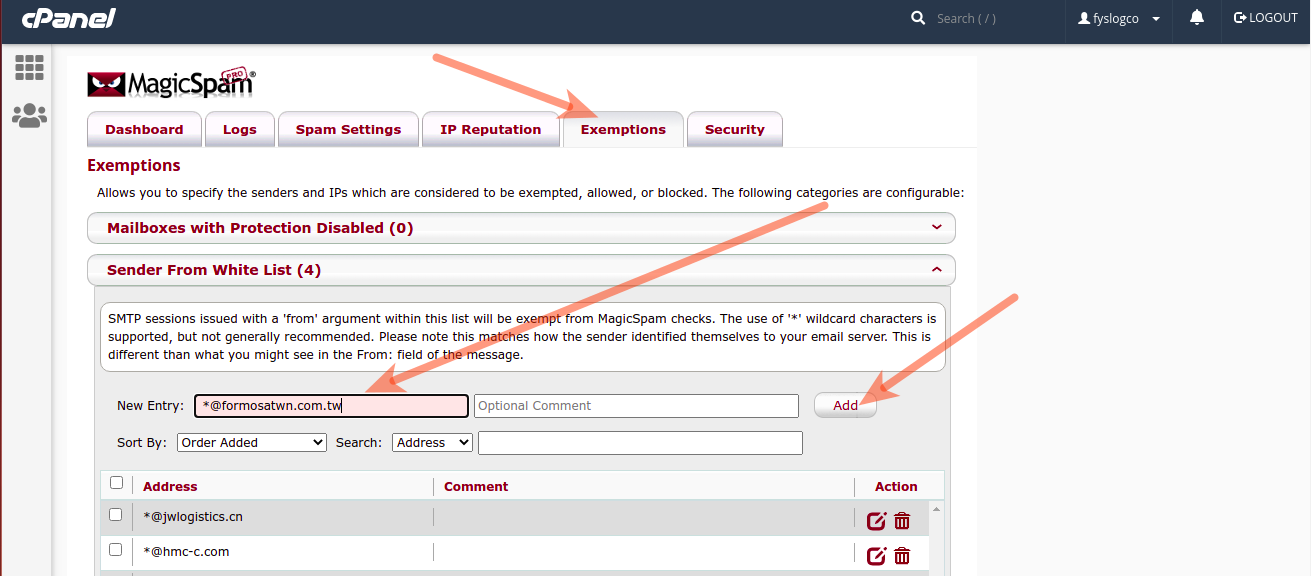1311x576 pixels.
Task: Focus the New Entry address field
Action: pos(332,406)
